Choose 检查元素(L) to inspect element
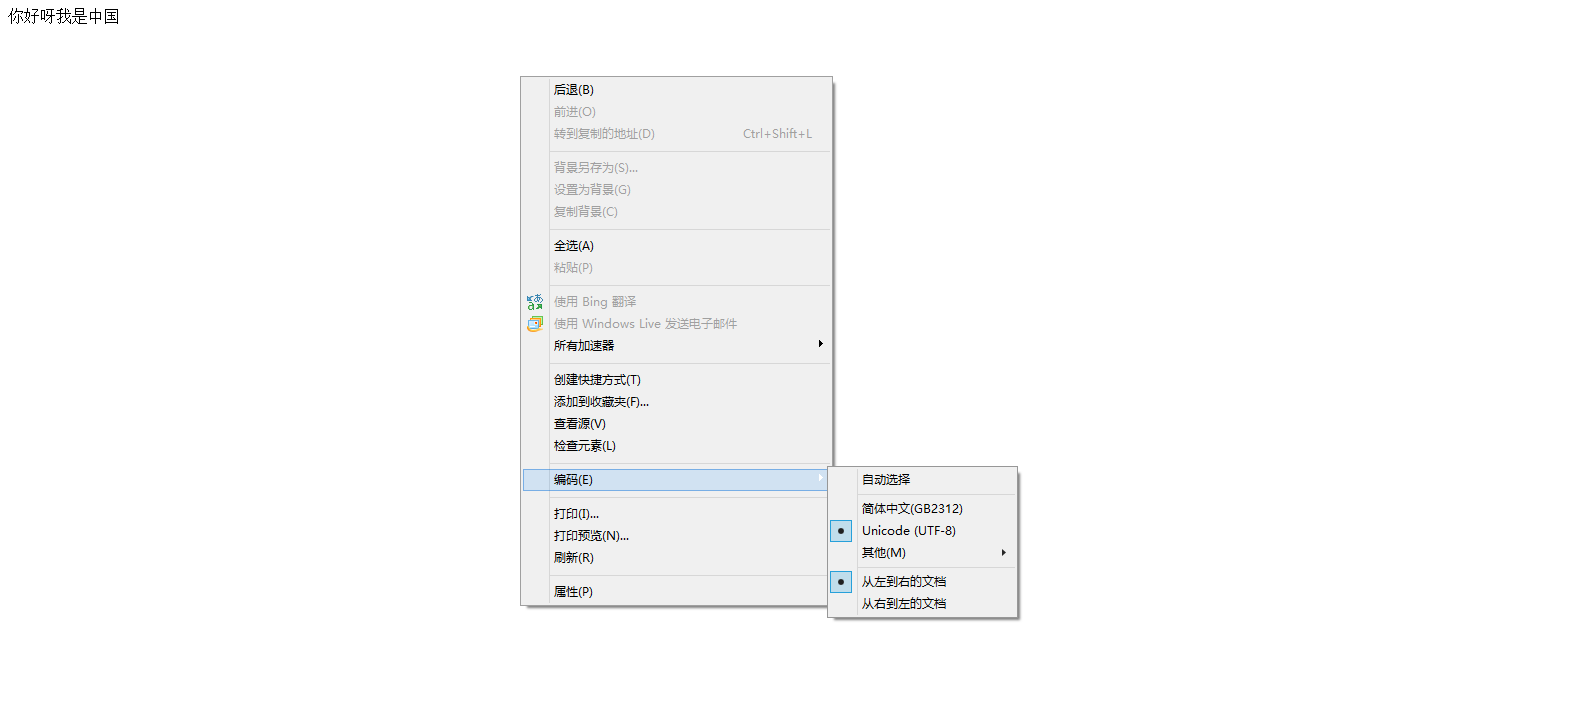The image size is (1579, 723). point(677,446)
